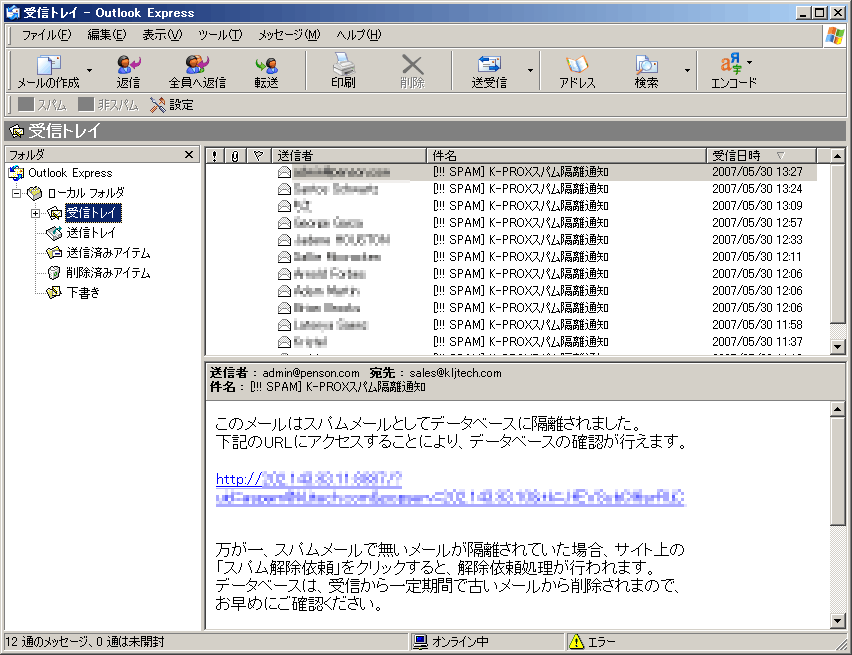This screenshot has height=655, width=852.
Task: Print the message with 印刷
Action: (x=343, y=71)
